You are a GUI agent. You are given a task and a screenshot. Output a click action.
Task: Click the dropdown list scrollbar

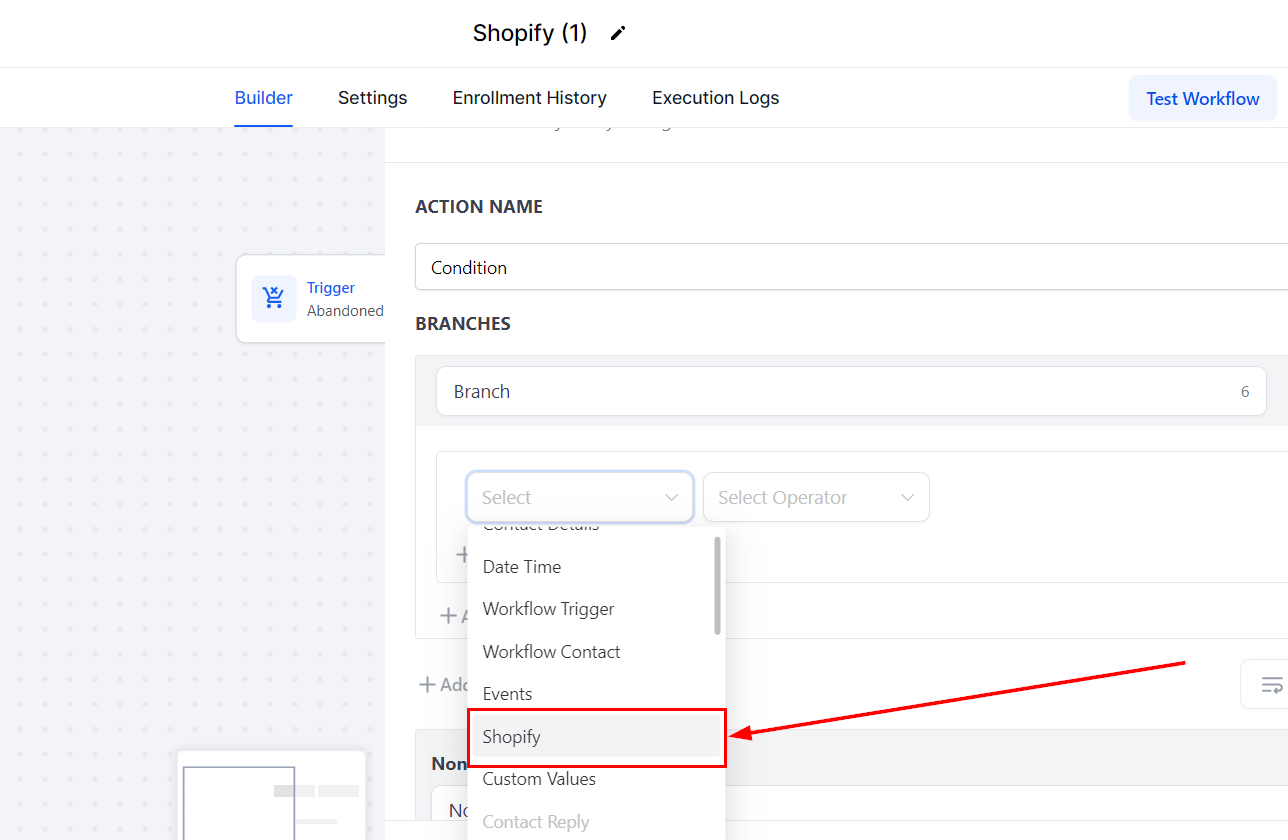pos(717,585)
